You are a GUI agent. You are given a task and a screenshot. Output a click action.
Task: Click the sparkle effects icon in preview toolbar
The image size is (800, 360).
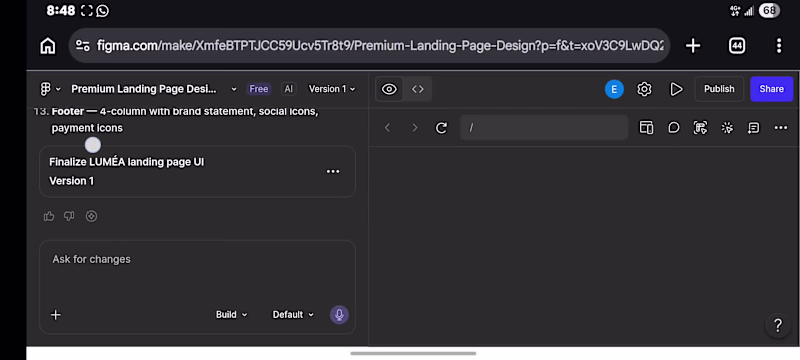coord(727,128)
